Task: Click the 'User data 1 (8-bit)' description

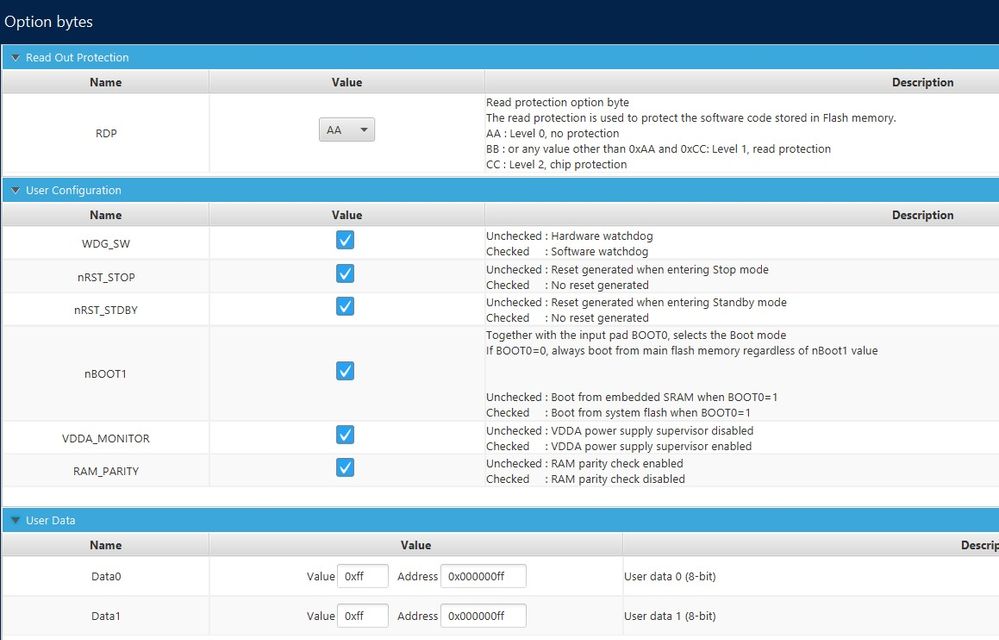Action: (670, 616)
